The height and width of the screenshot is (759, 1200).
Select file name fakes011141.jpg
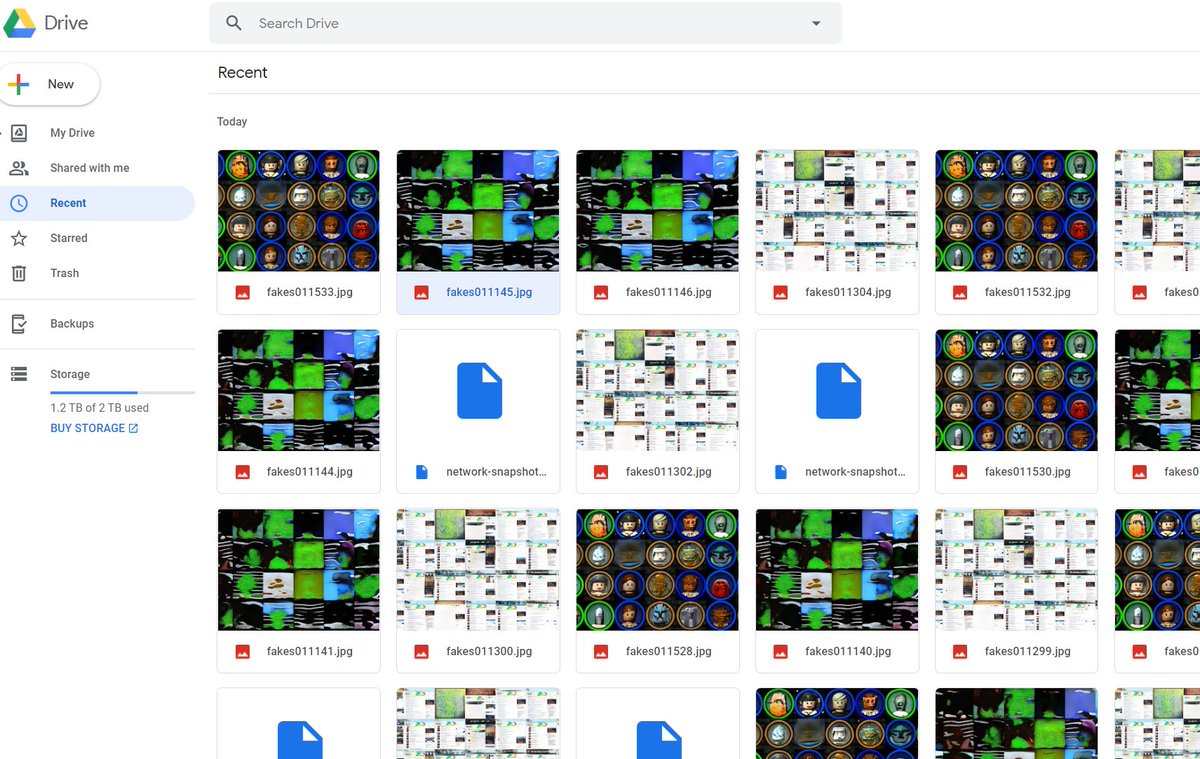click(x=309, y=651)
